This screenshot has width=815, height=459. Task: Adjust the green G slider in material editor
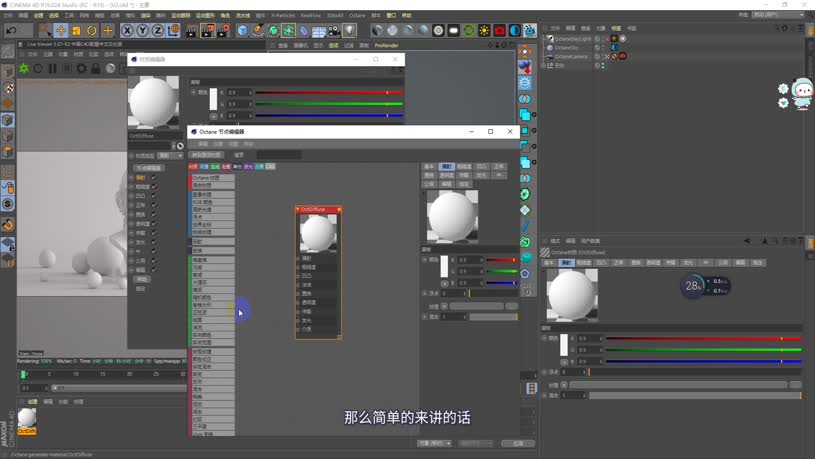329,104
